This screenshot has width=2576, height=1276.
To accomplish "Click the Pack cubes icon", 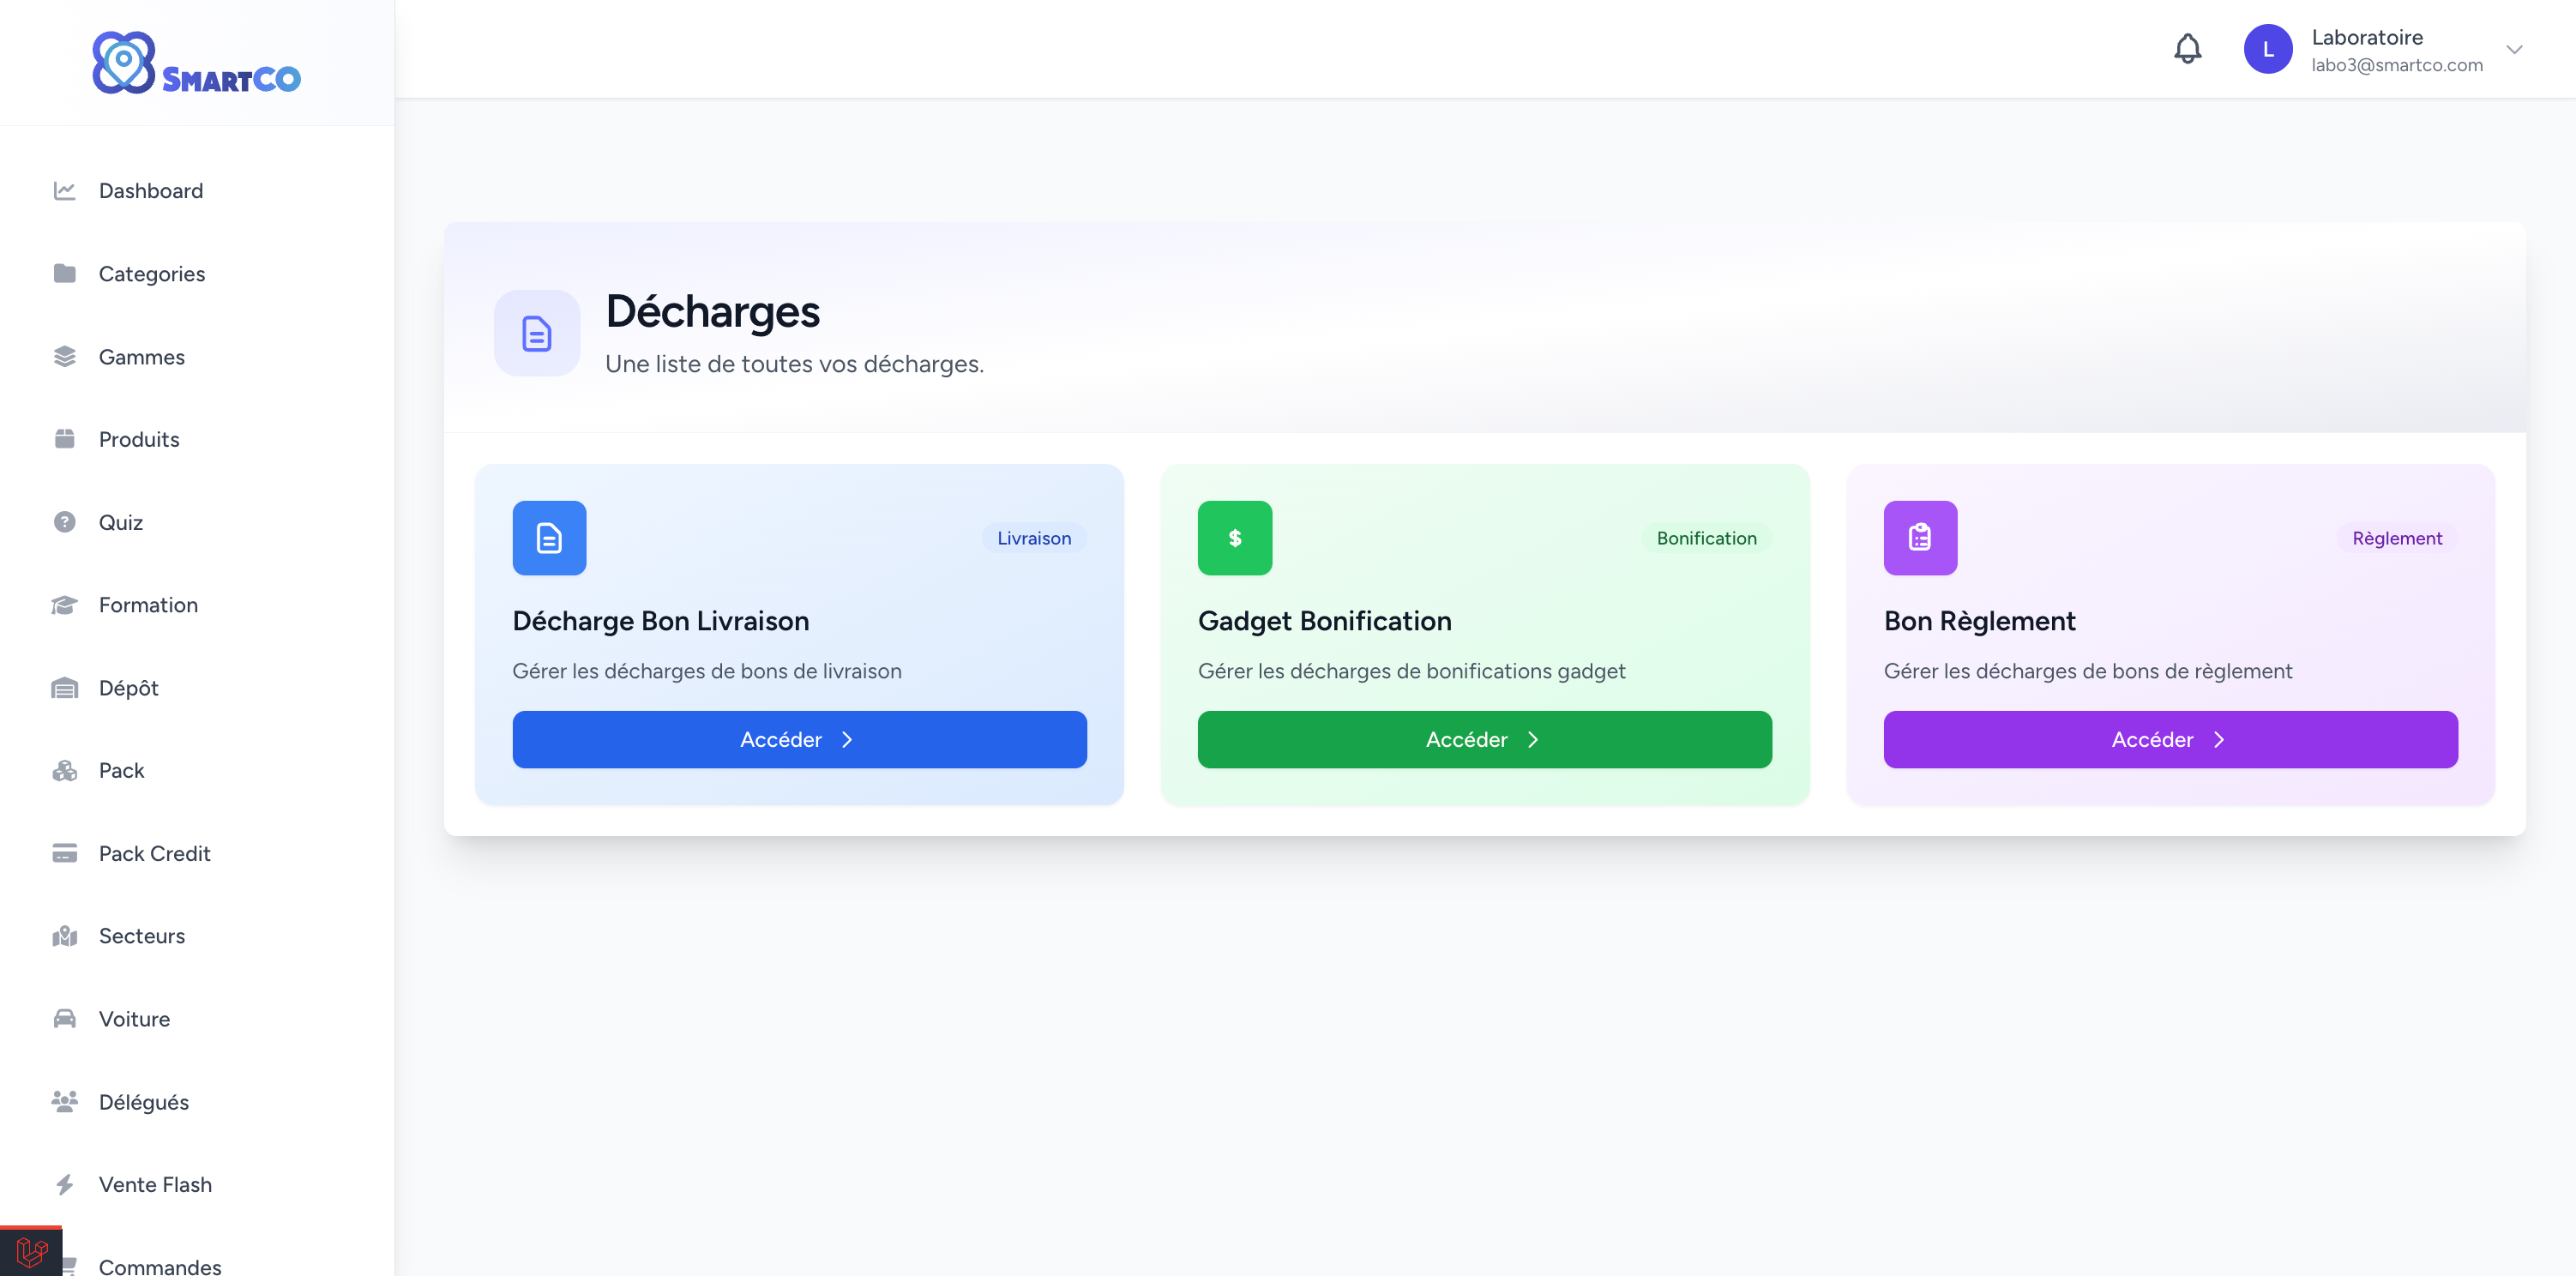I will tap(65, 770).
